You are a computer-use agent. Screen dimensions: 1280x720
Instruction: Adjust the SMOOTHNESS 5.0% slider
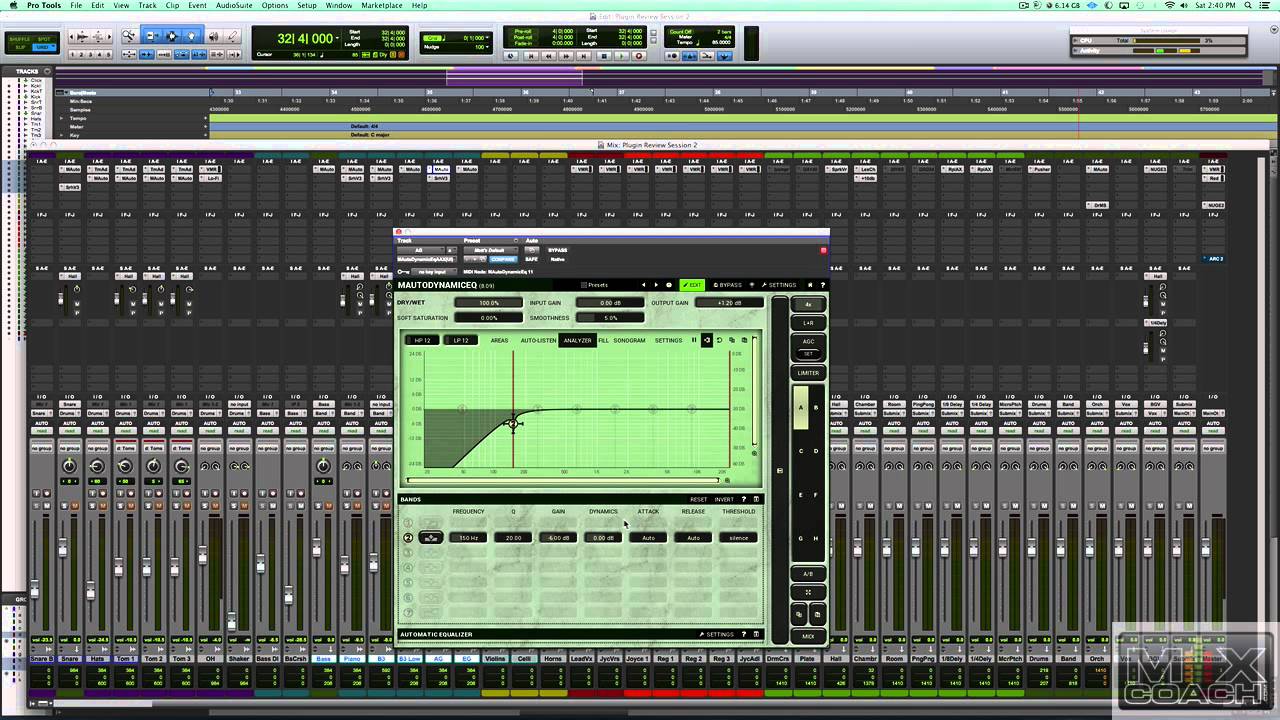coord(610,318)
